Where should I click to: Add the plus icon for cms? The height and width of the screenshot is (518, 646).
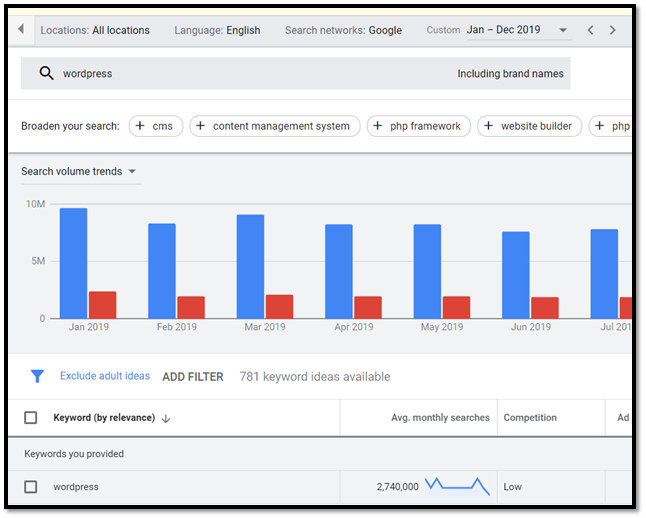tap(140, 126)
